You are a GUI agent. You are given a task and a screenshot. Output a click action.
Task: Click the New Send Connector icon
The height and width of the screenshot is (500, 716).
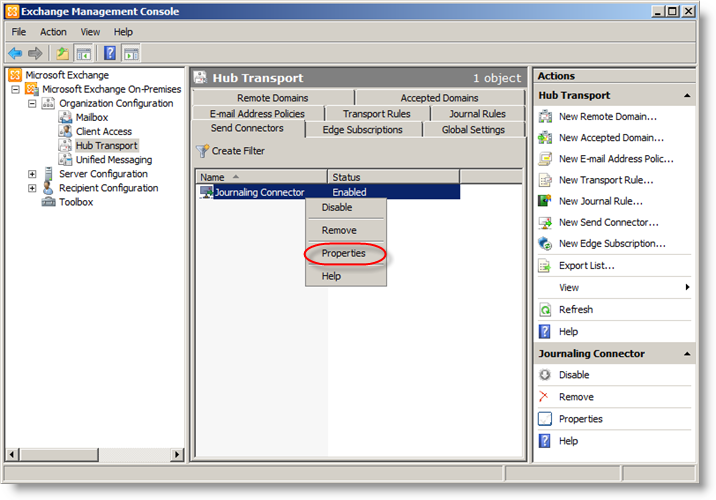tap(545, 222)
